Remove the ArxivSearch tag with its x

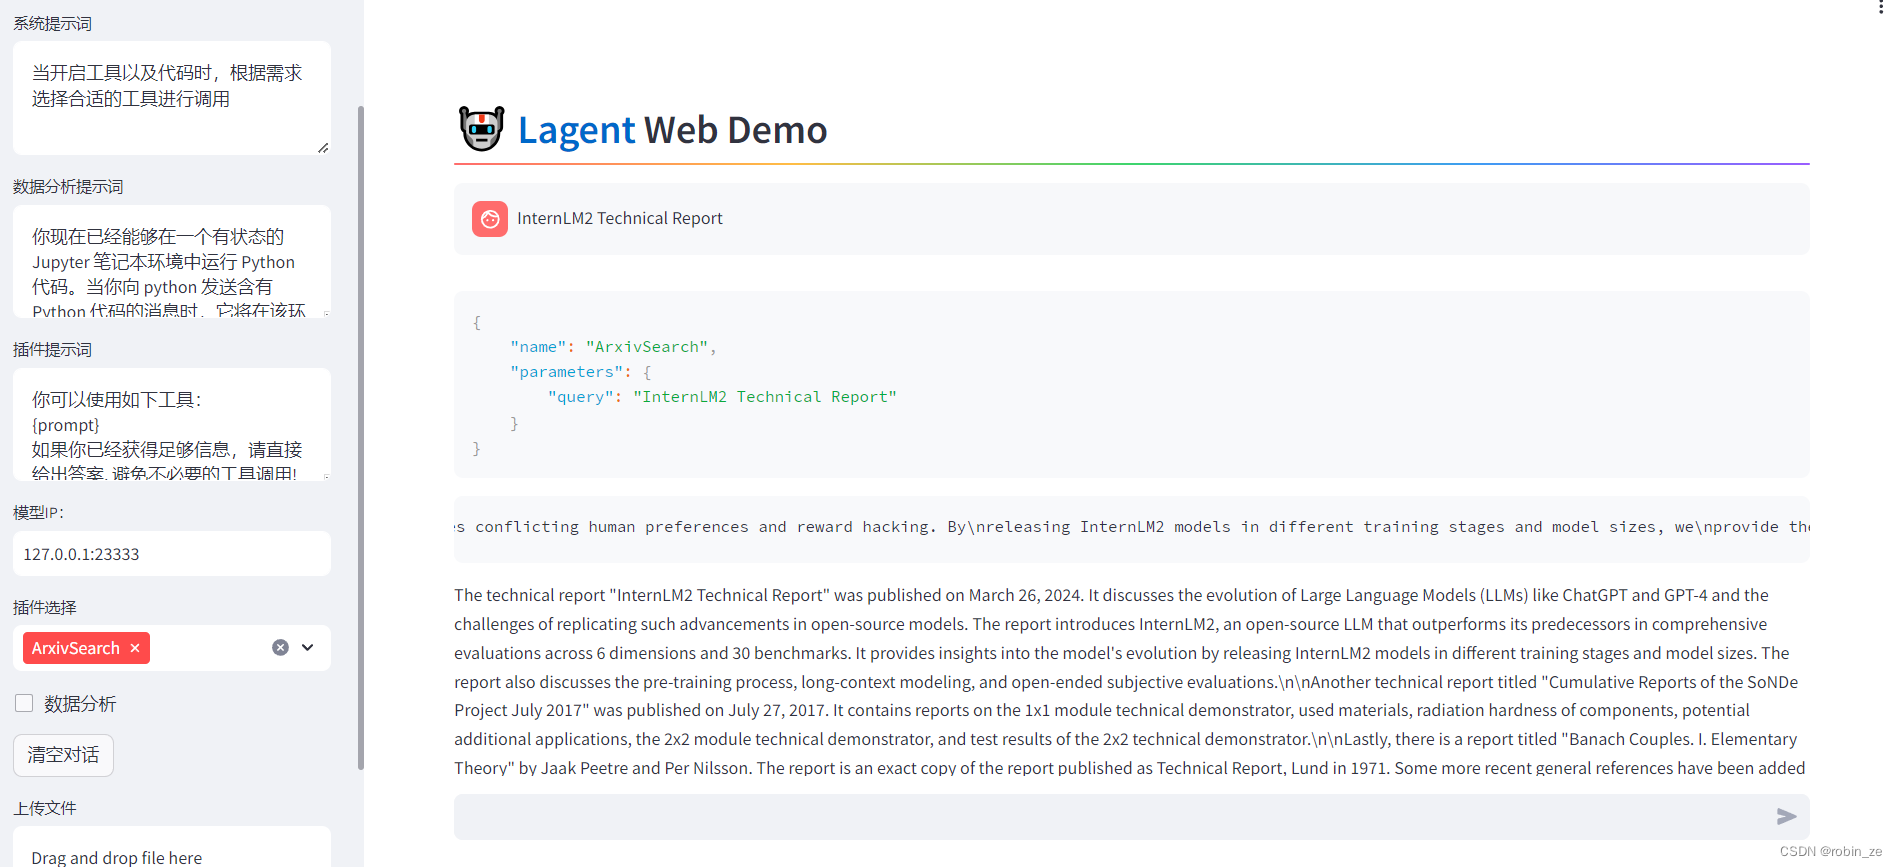pos(135,648)
